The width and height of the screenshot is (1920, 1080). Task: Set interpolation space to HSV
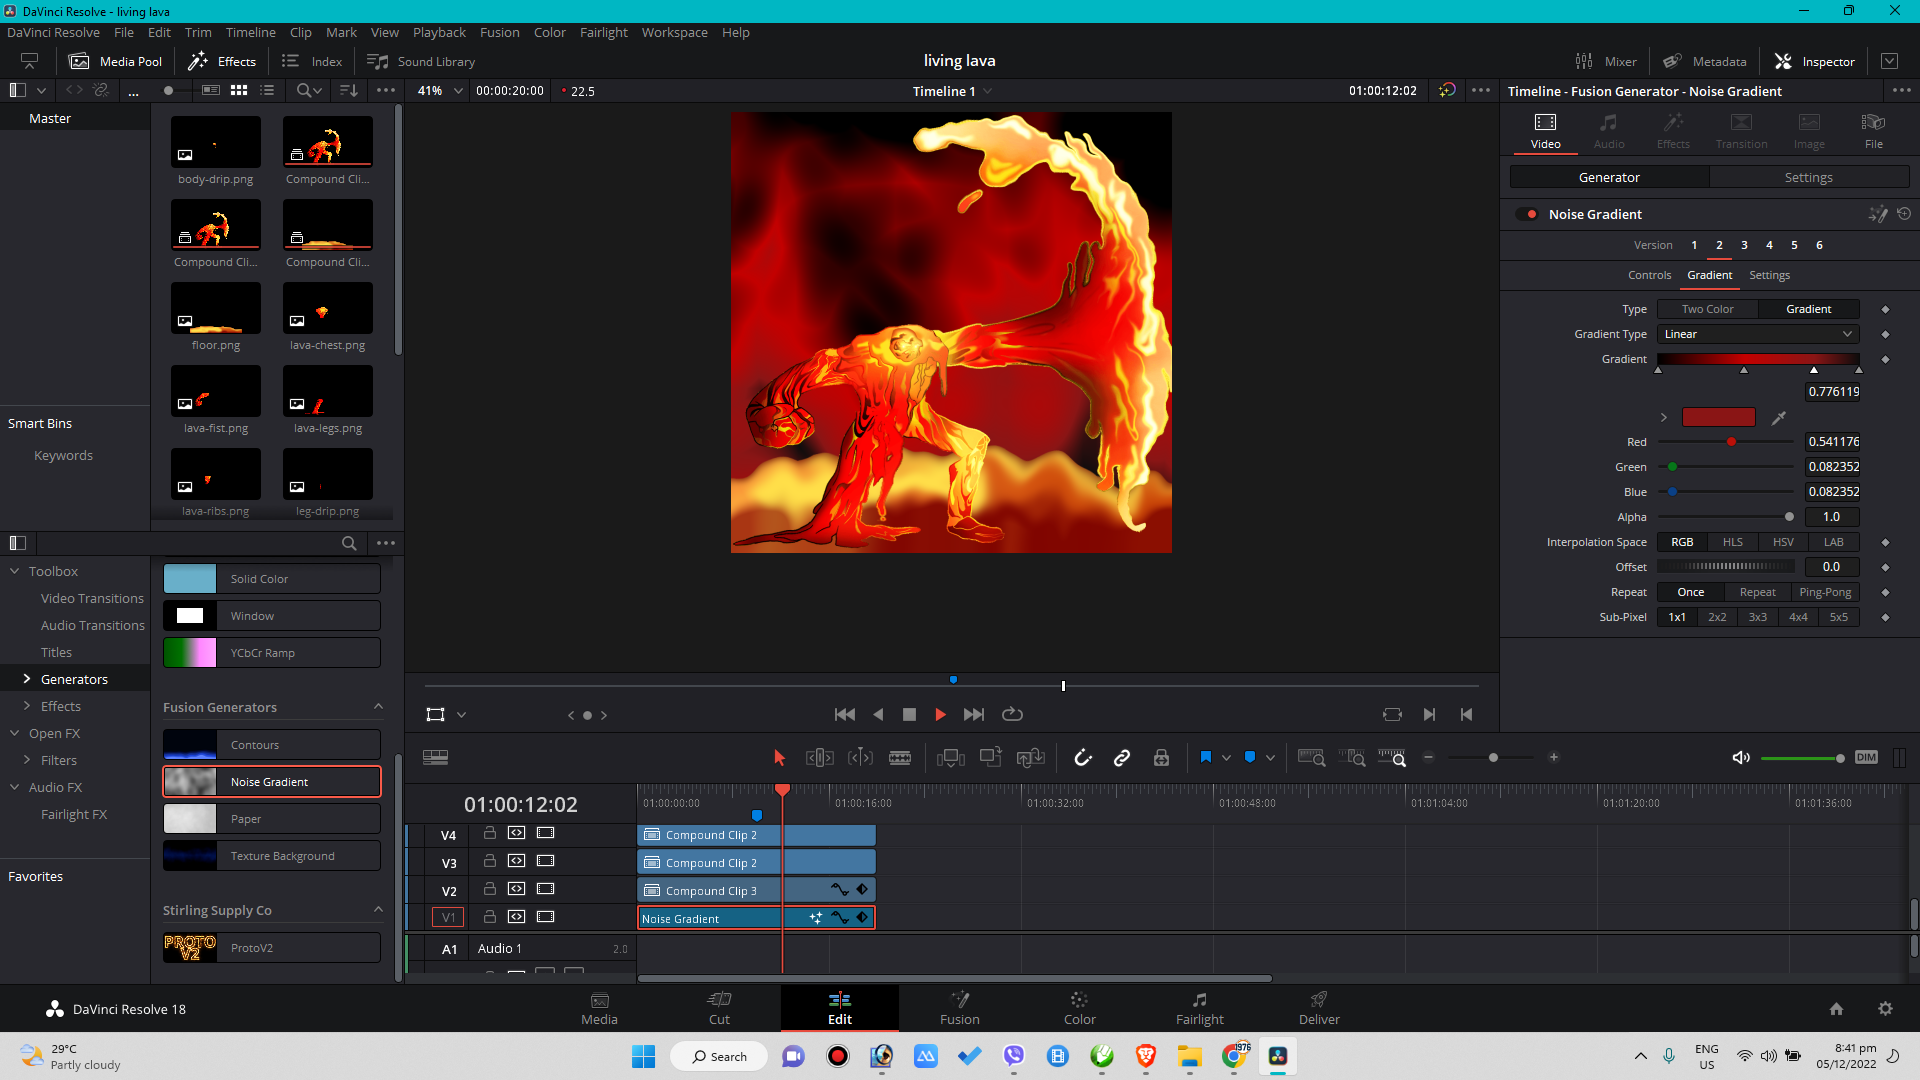pyautogui.click(x=1783, y=542)
